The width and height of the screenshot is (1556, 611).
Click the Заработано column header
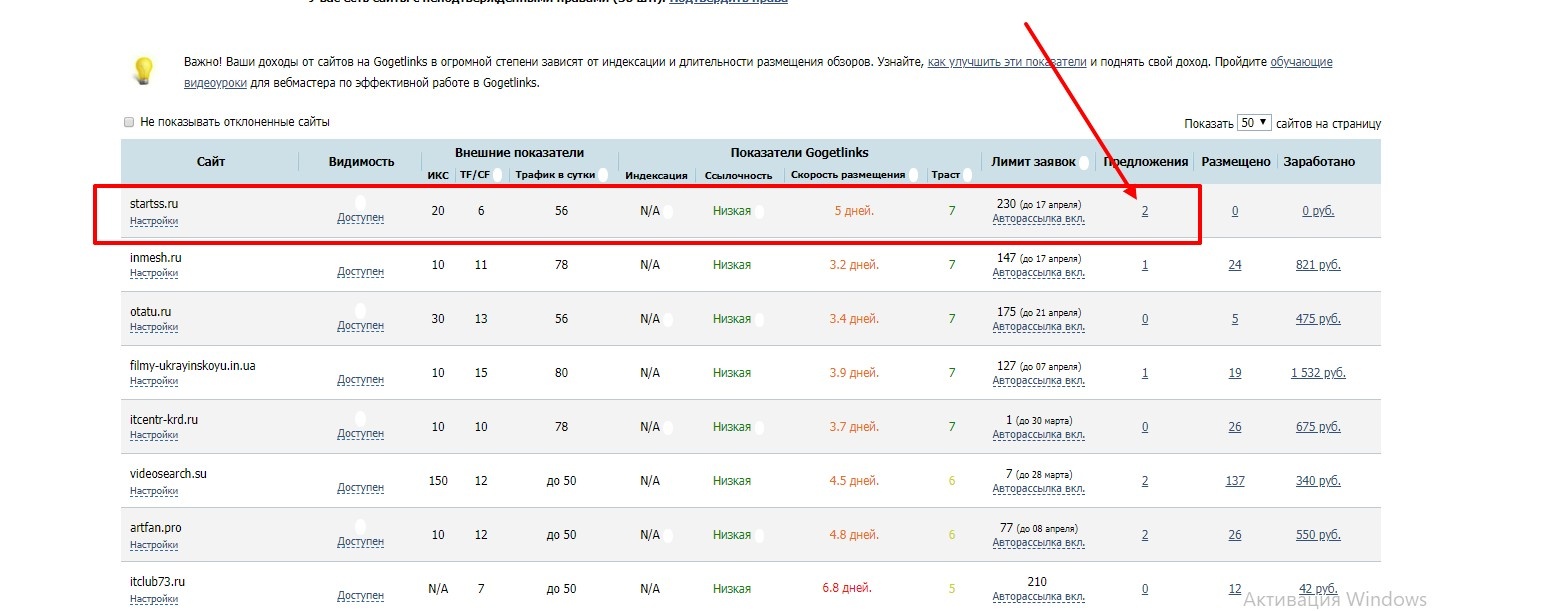click(x=1319, y=161)
